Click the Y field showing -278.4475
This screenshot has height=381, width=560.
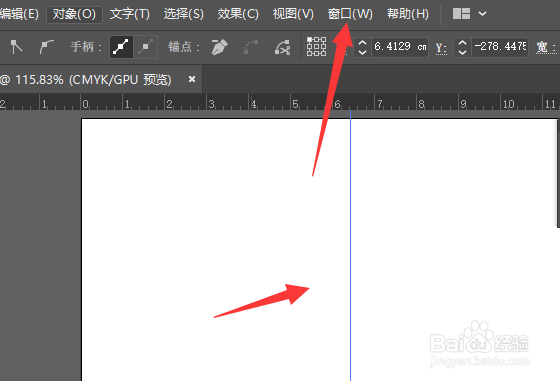click(500, 47)
